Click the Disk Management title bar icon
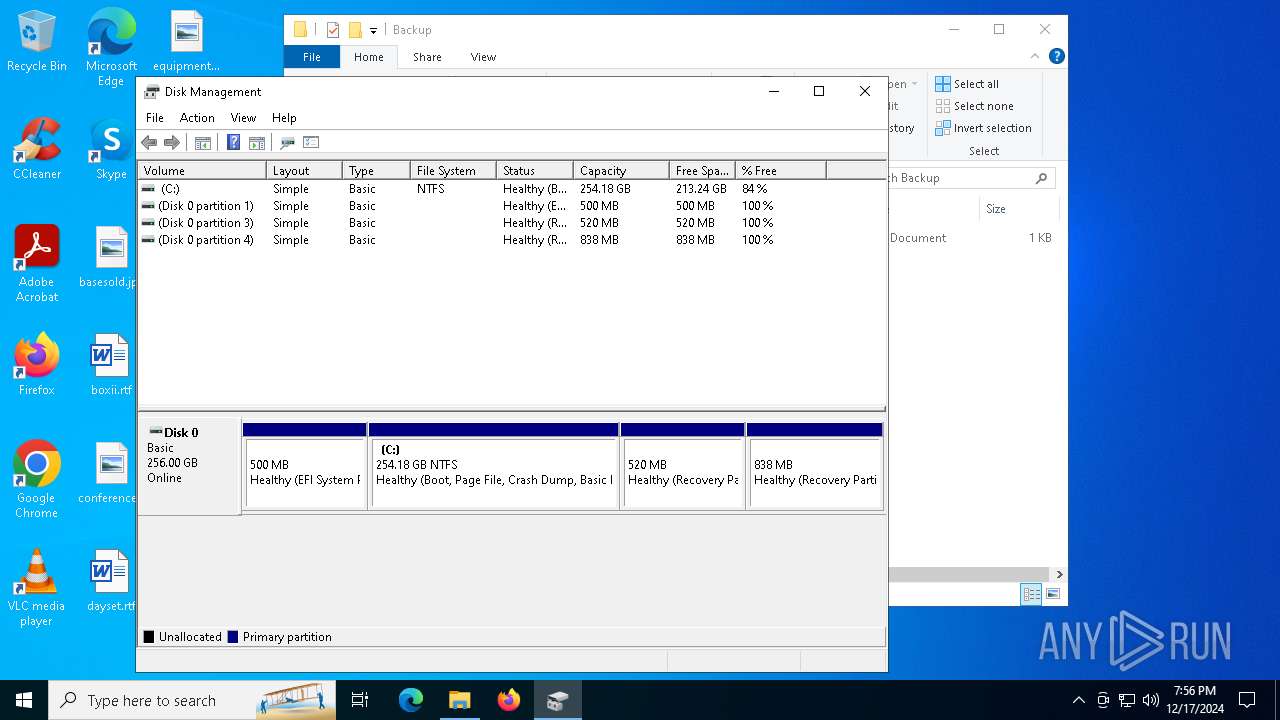Screen dimensions: 1280x720 152,91
